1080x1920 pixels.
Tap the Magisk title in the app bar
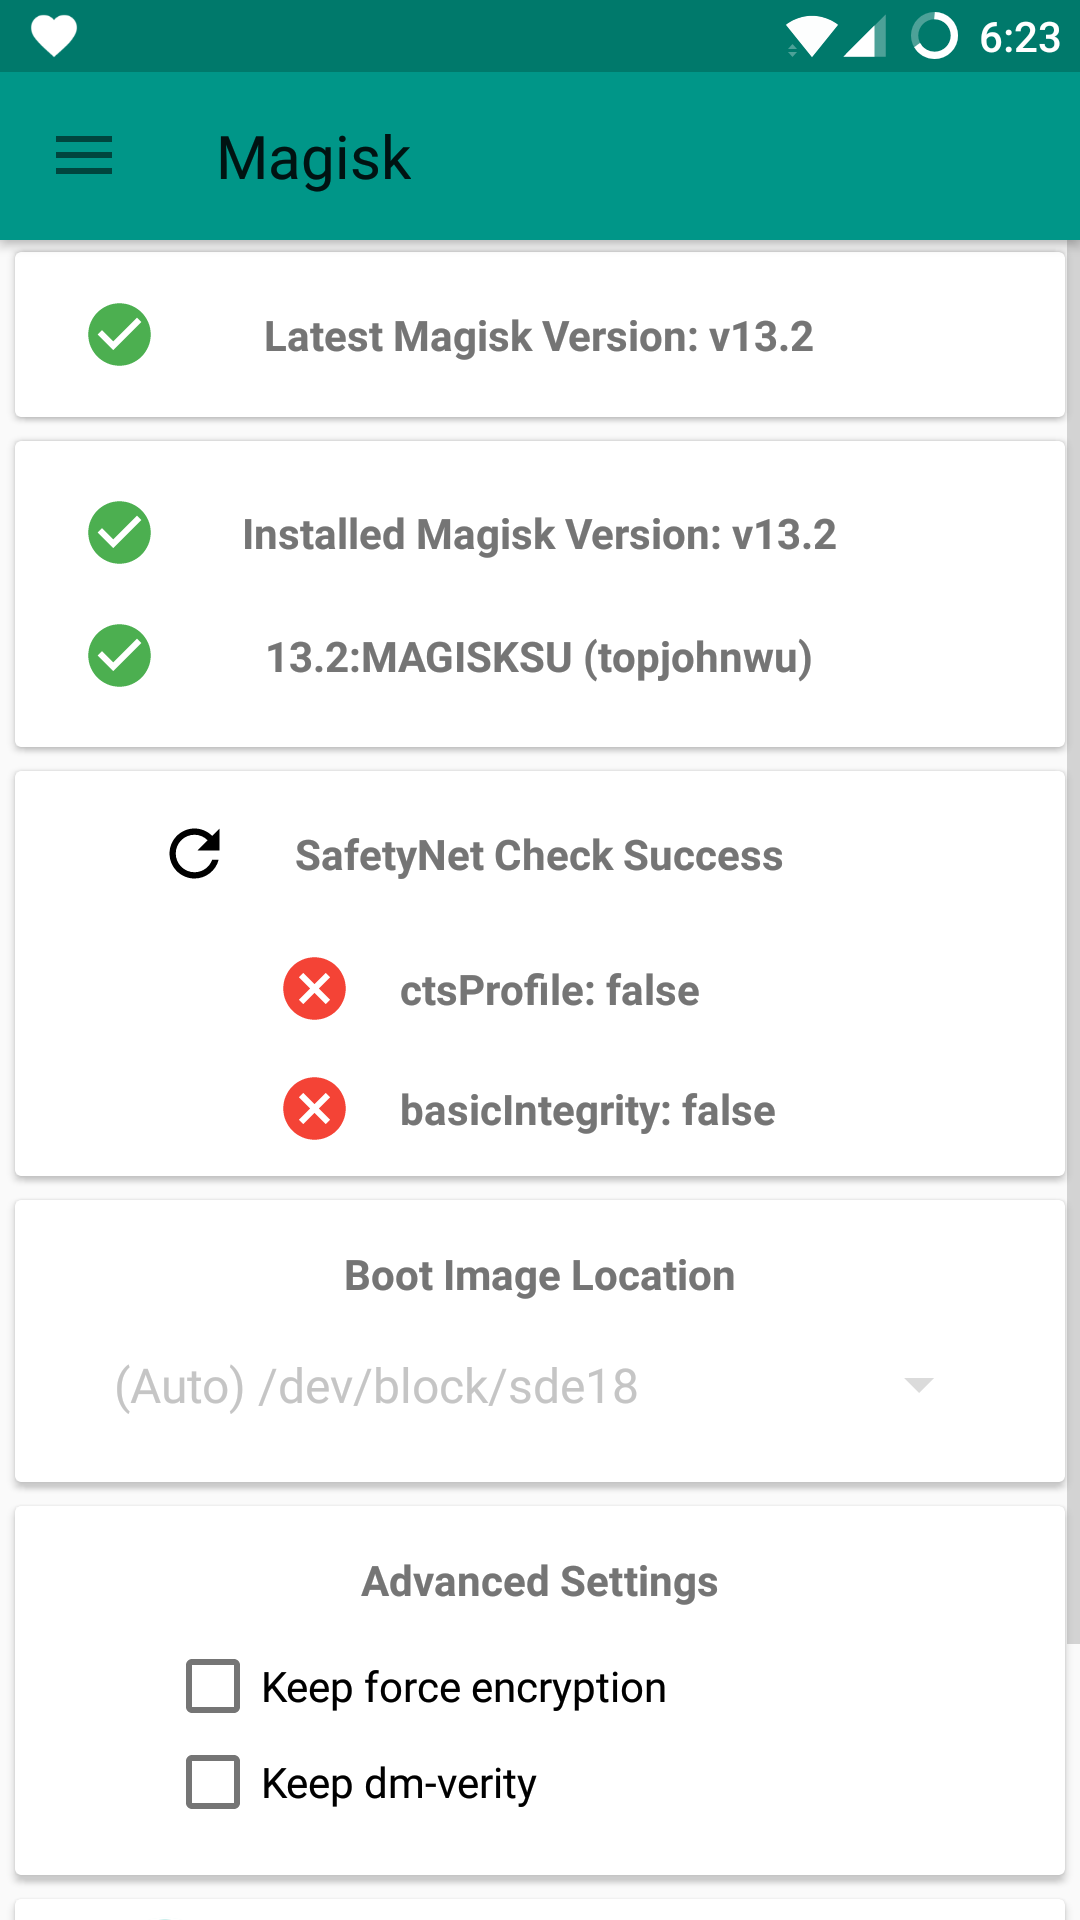313,156
